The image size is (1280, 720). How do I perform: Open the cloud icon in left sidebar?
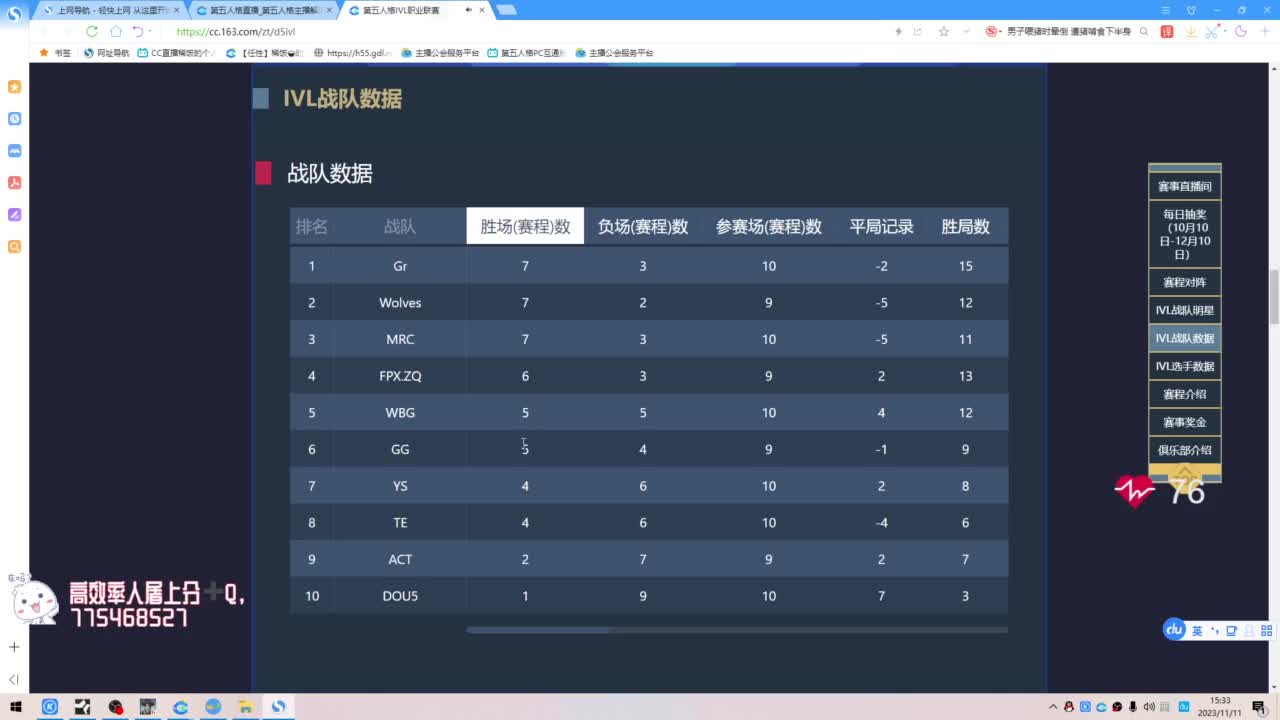(x=14, y=150)
